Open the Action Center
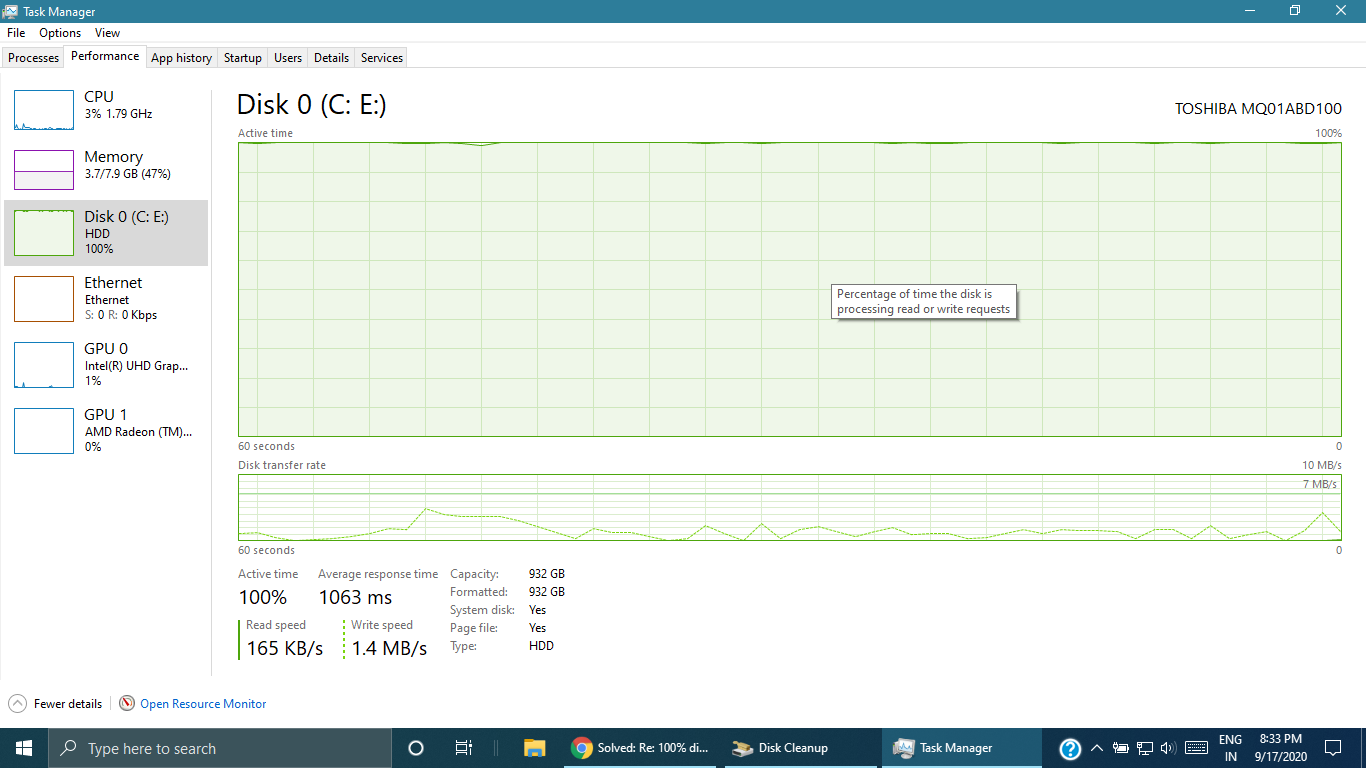1366x768 pixels. [1333, 747]
